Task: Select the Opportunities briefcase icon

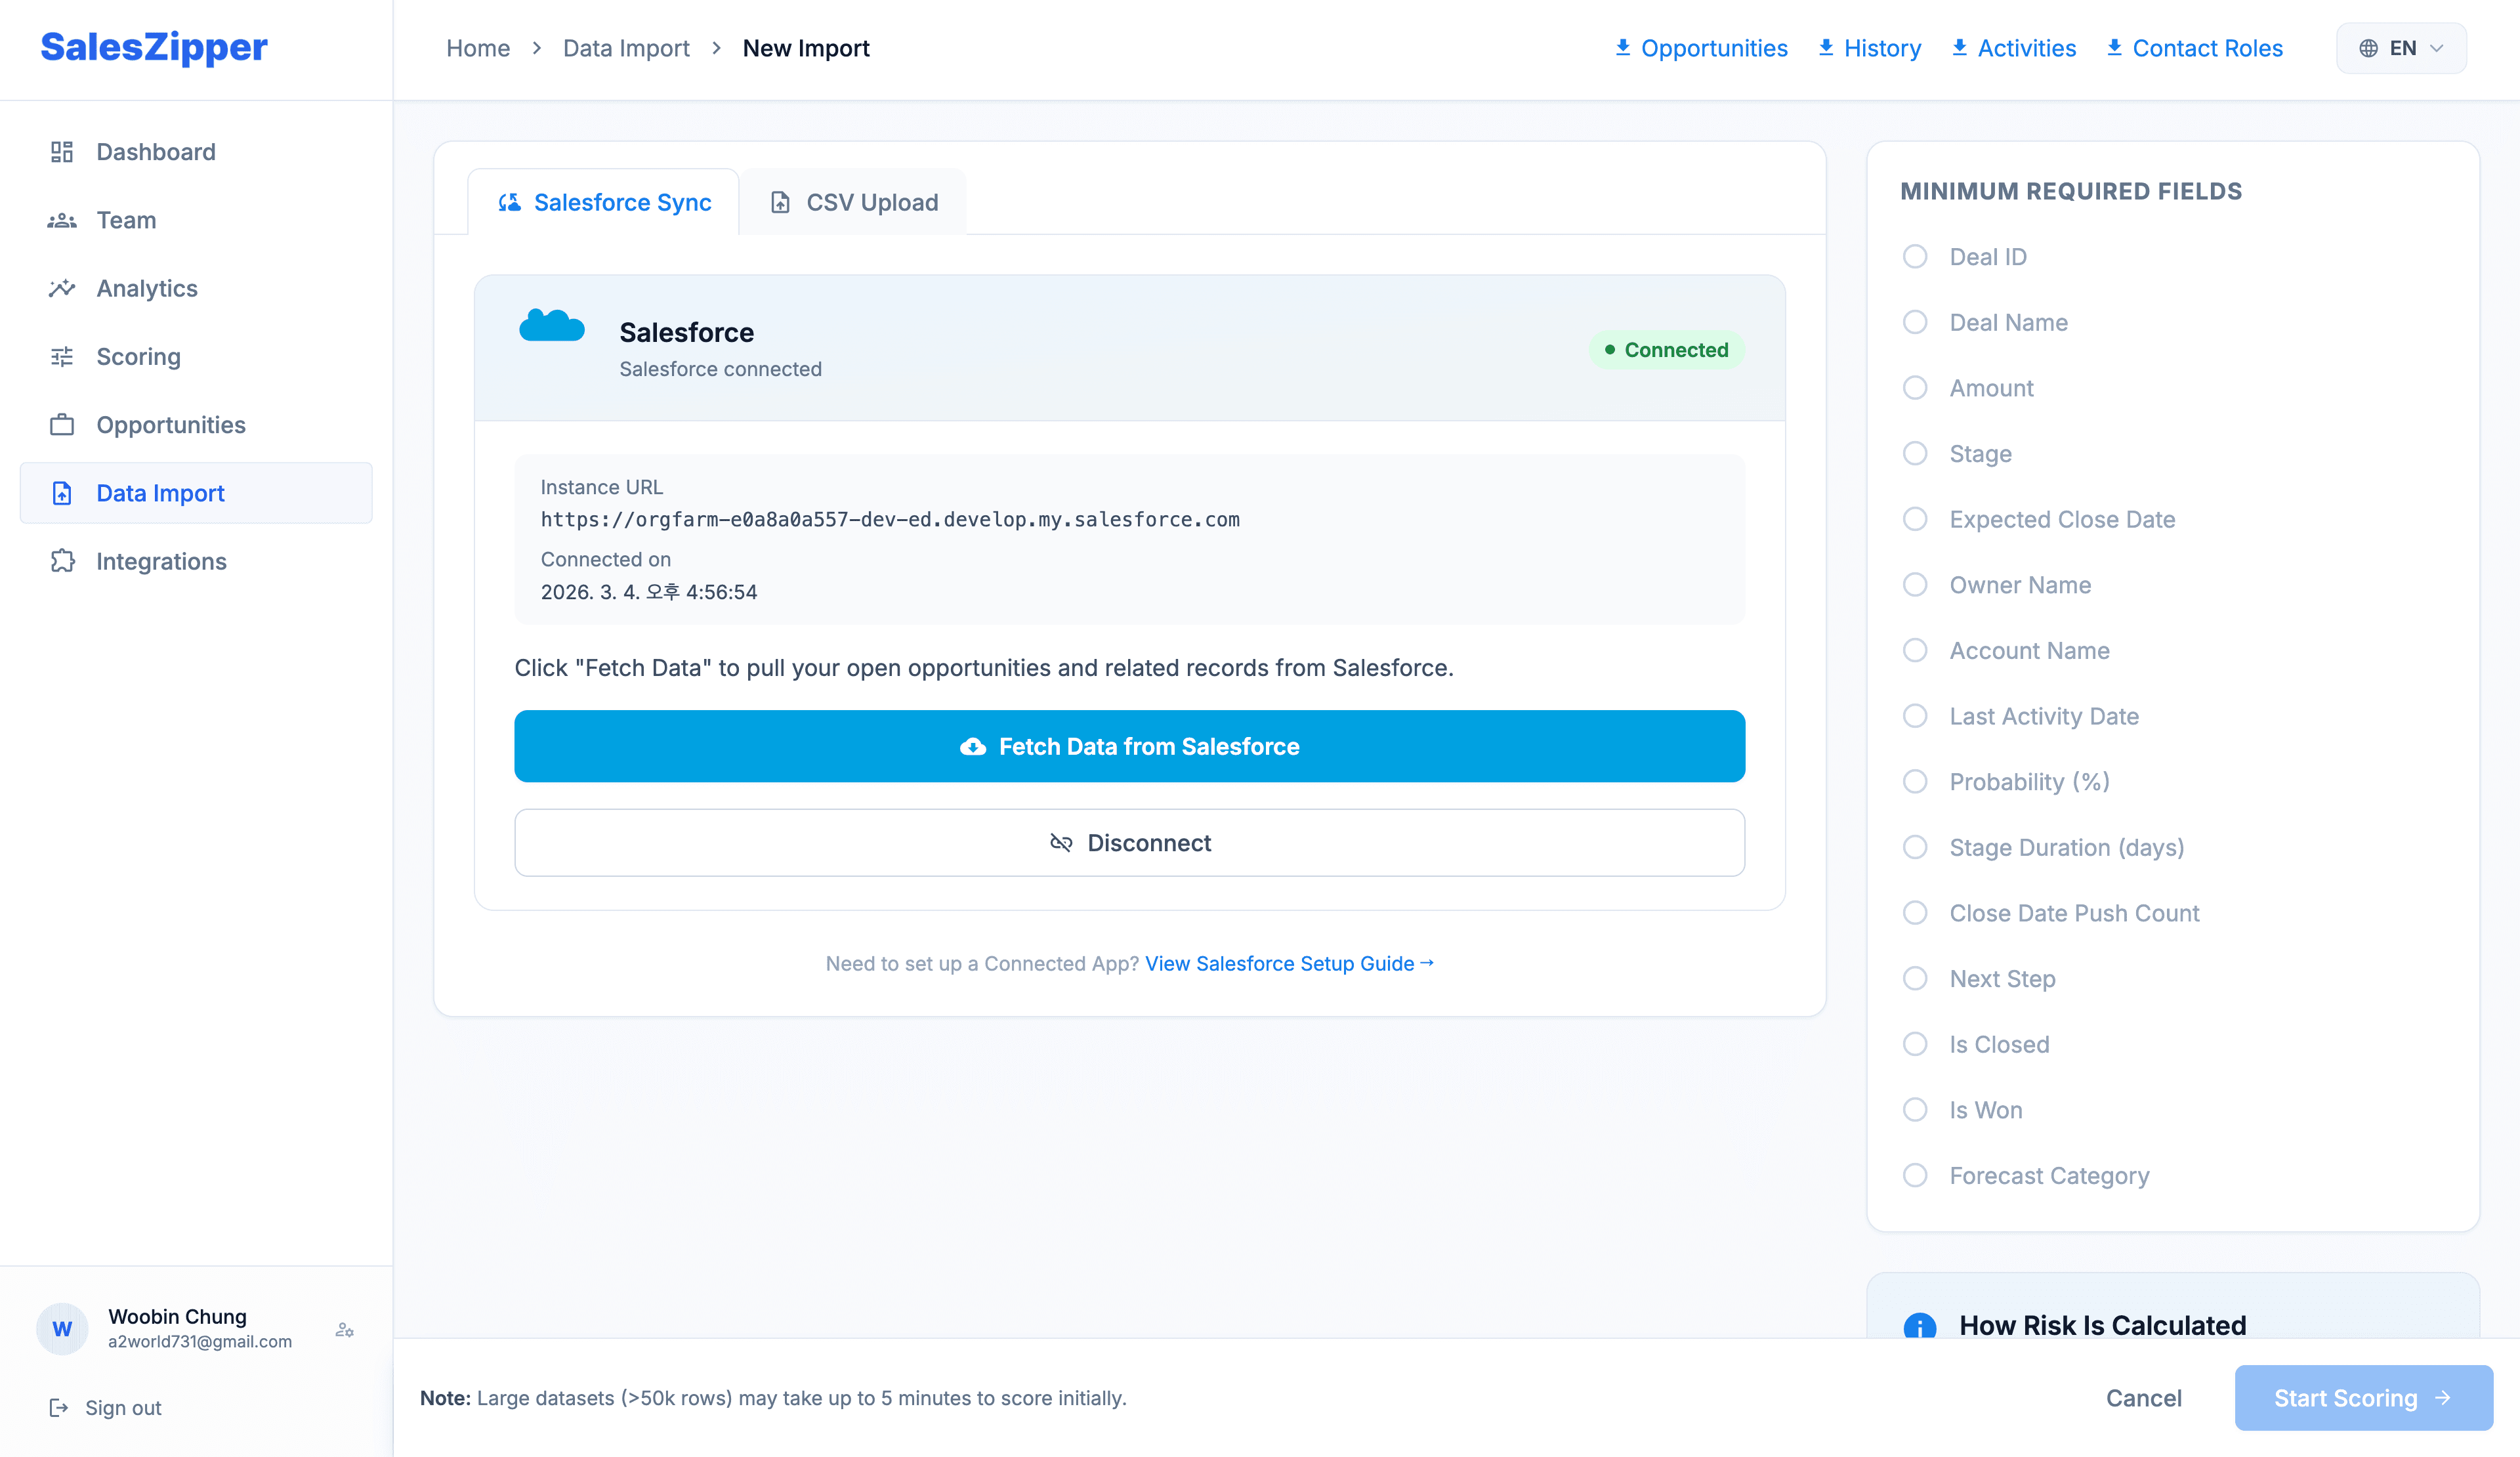Action: pyautogui.click(x=62, y=424)
